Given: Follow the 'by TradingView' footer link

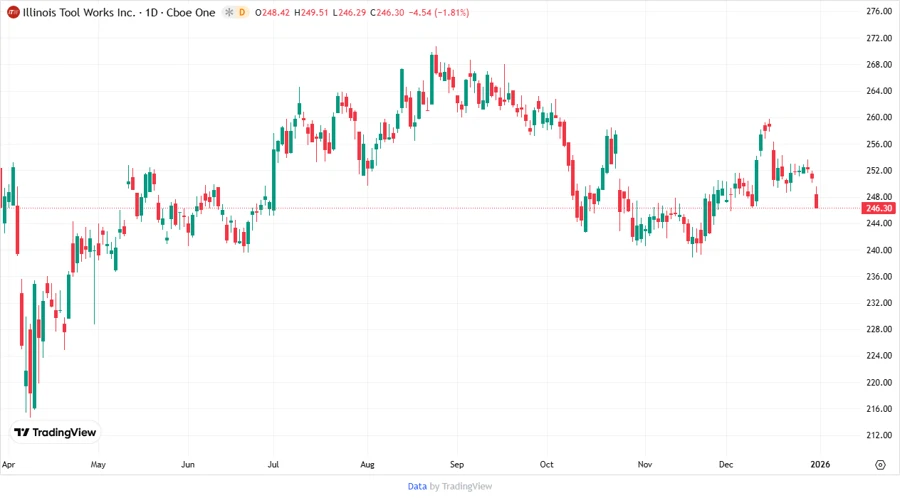Looking at the screenshot, I should pos(461,487).
